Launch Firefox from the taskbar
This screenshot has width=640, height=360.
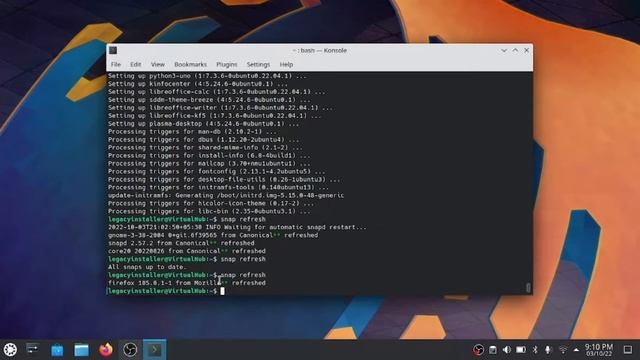[106, 350]
